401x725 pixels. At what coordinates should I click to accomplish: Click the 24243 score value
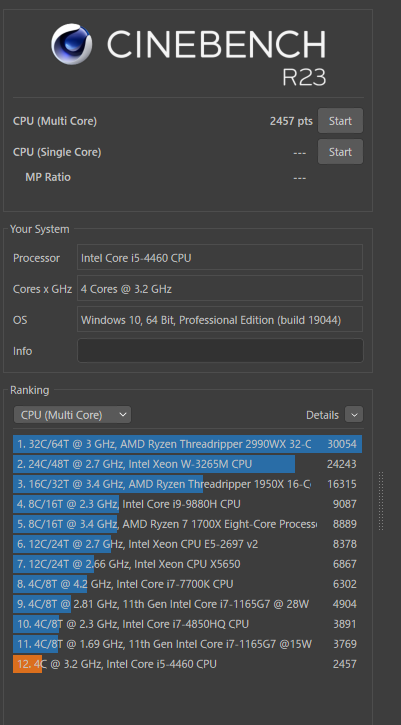pos(342,464)
